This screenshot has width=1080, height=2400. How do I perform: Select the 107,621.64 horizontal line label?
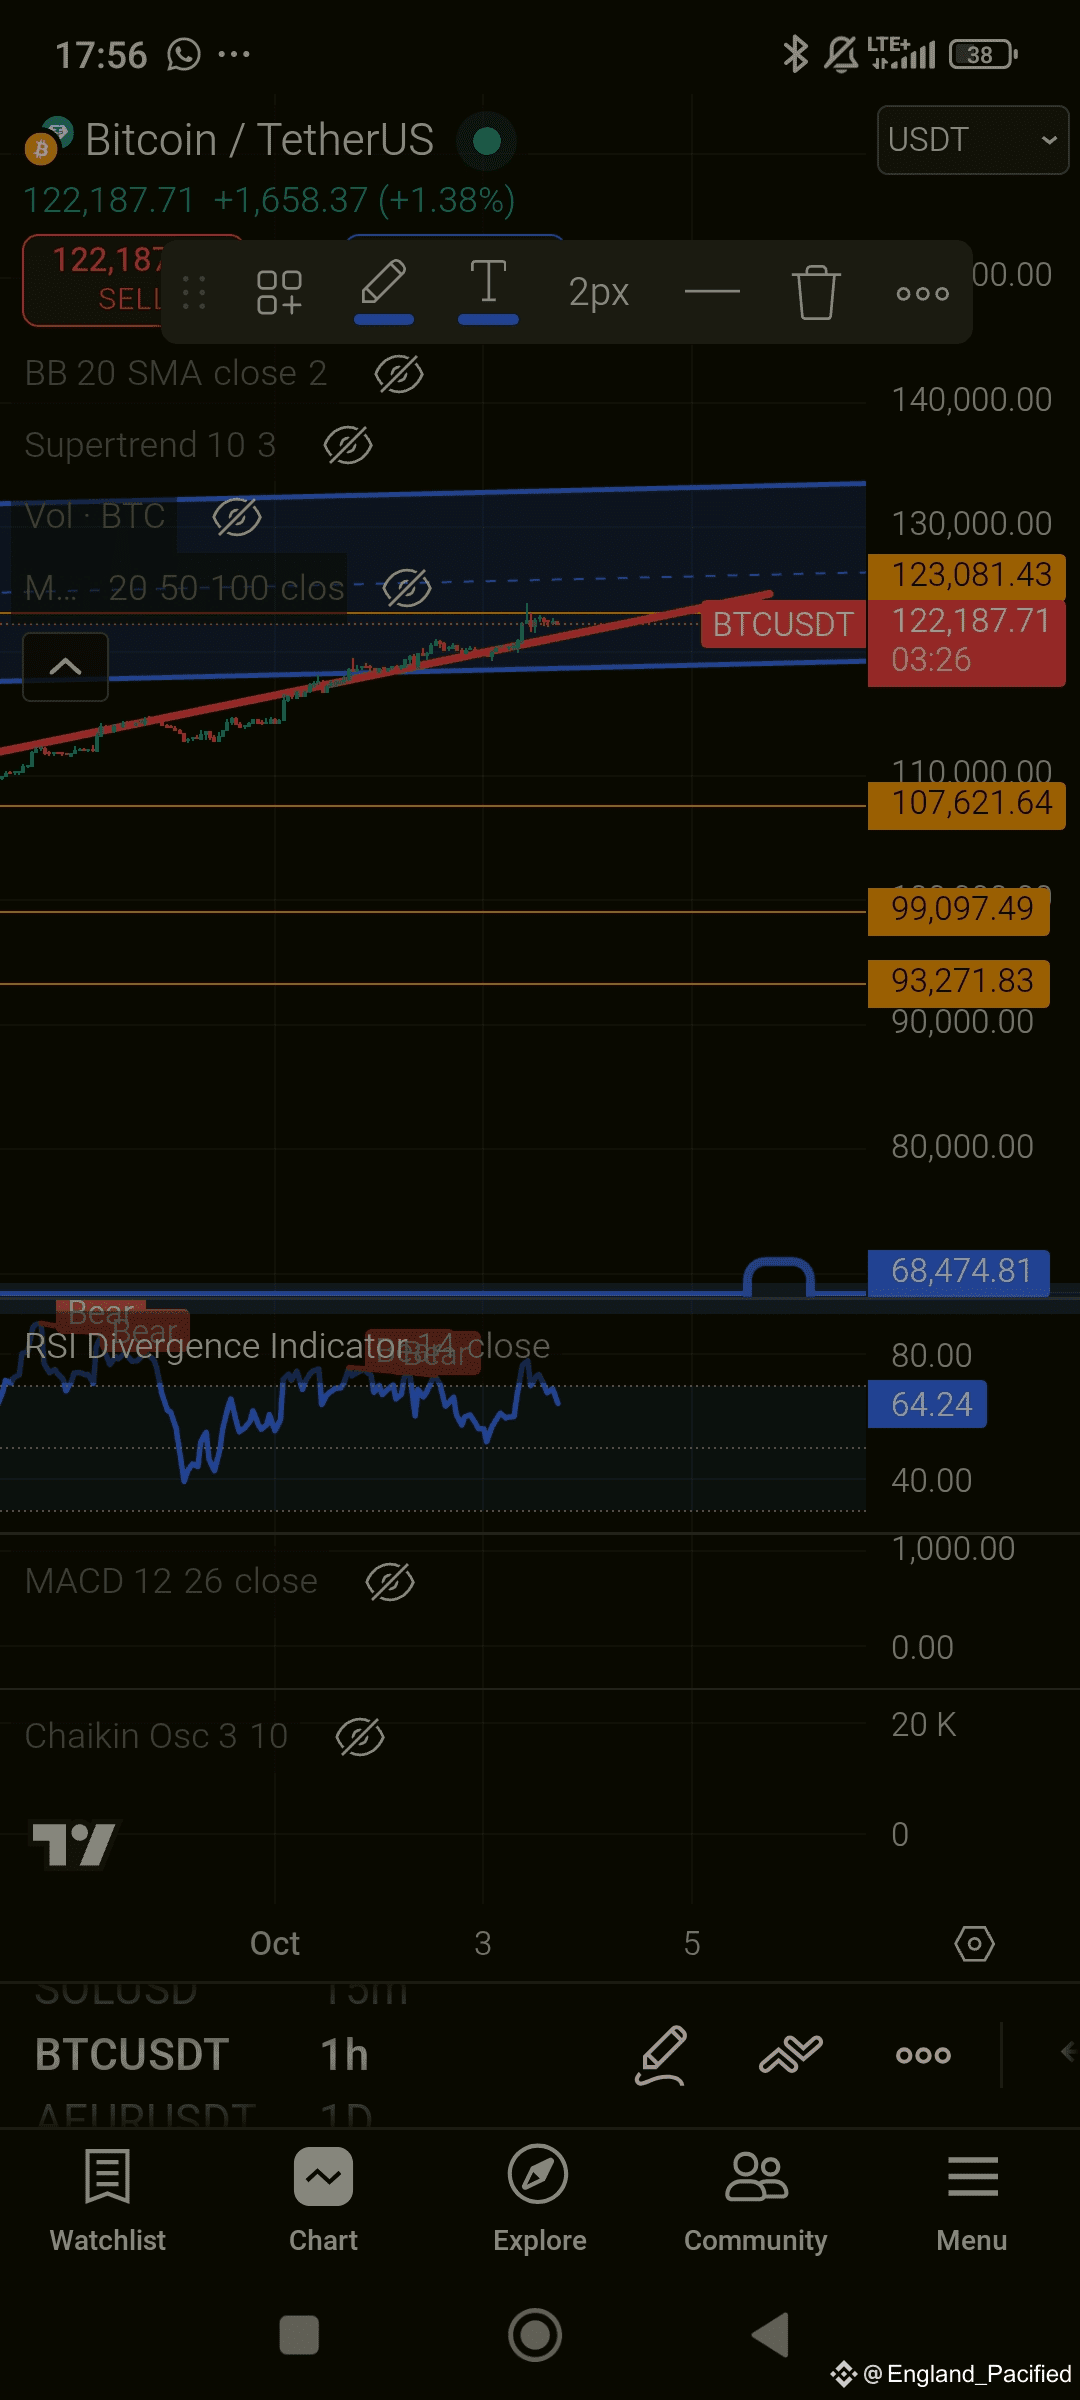(966, 804)
